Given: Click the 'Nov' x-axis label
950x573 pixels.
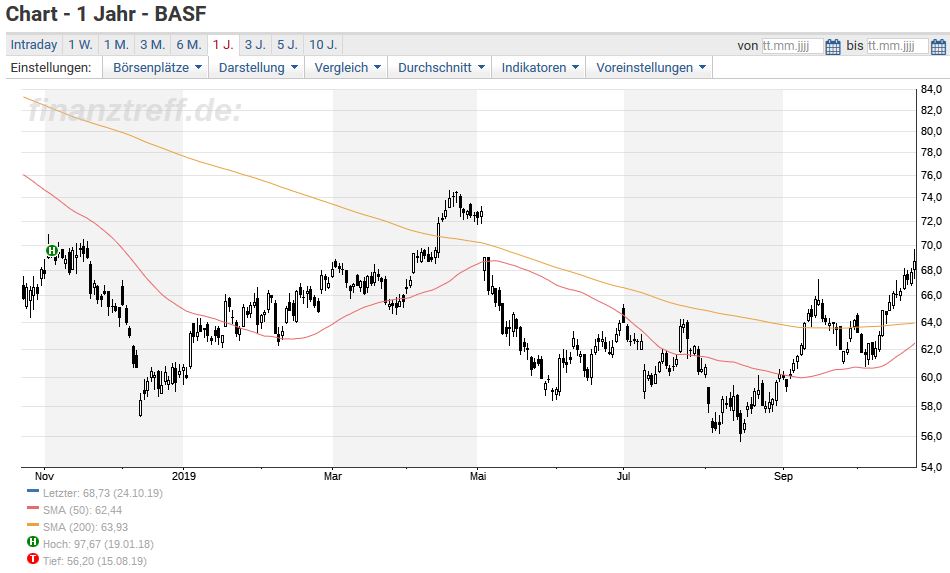Looking at the screenshot, I should [44, 476].
